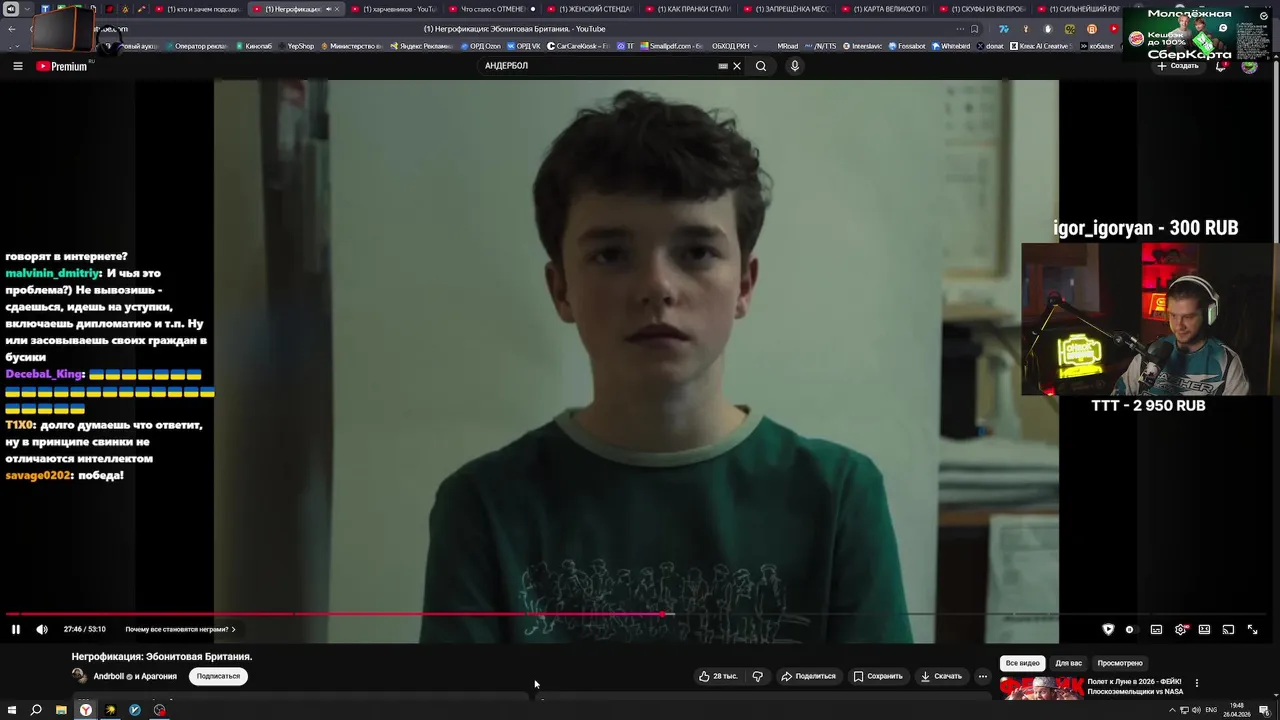Download video via Скачать button

(941, 677)
